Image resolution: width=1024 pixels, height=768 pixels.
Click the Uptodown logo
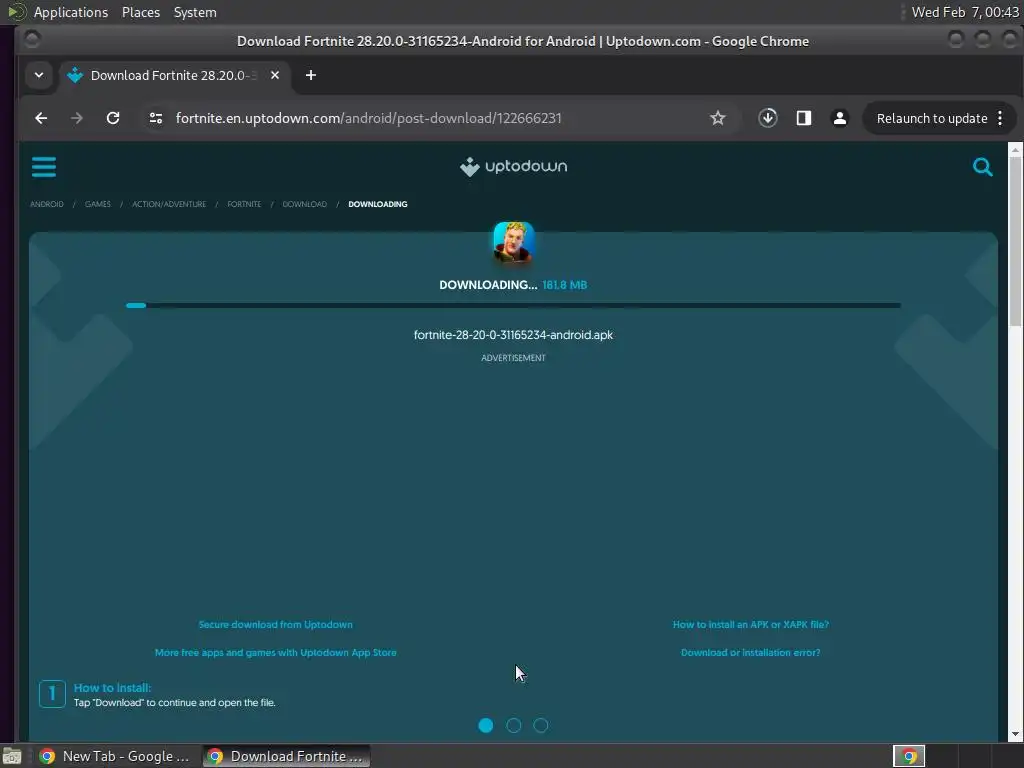click(513, 167)
